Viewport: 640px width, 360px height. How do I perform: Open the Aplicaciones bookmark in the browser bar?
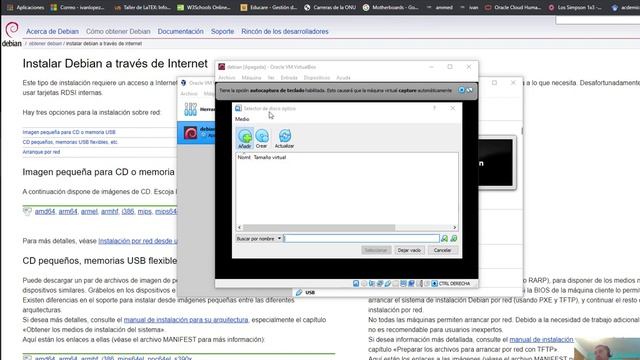coord(25,7)
